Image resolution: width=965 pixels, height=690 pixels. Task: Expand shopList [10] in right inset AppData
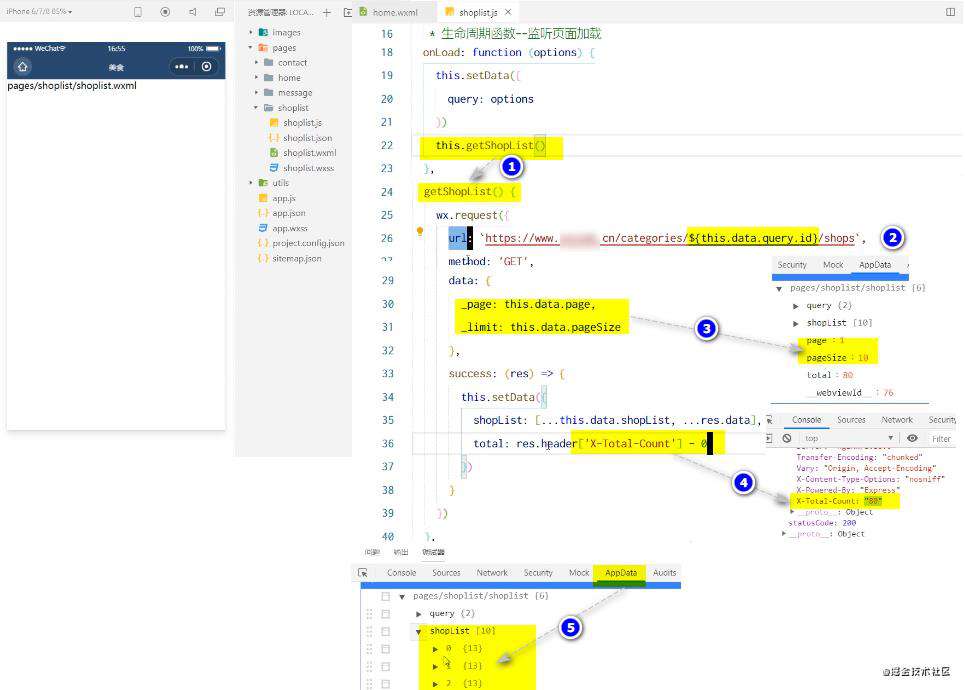(796, 323)
